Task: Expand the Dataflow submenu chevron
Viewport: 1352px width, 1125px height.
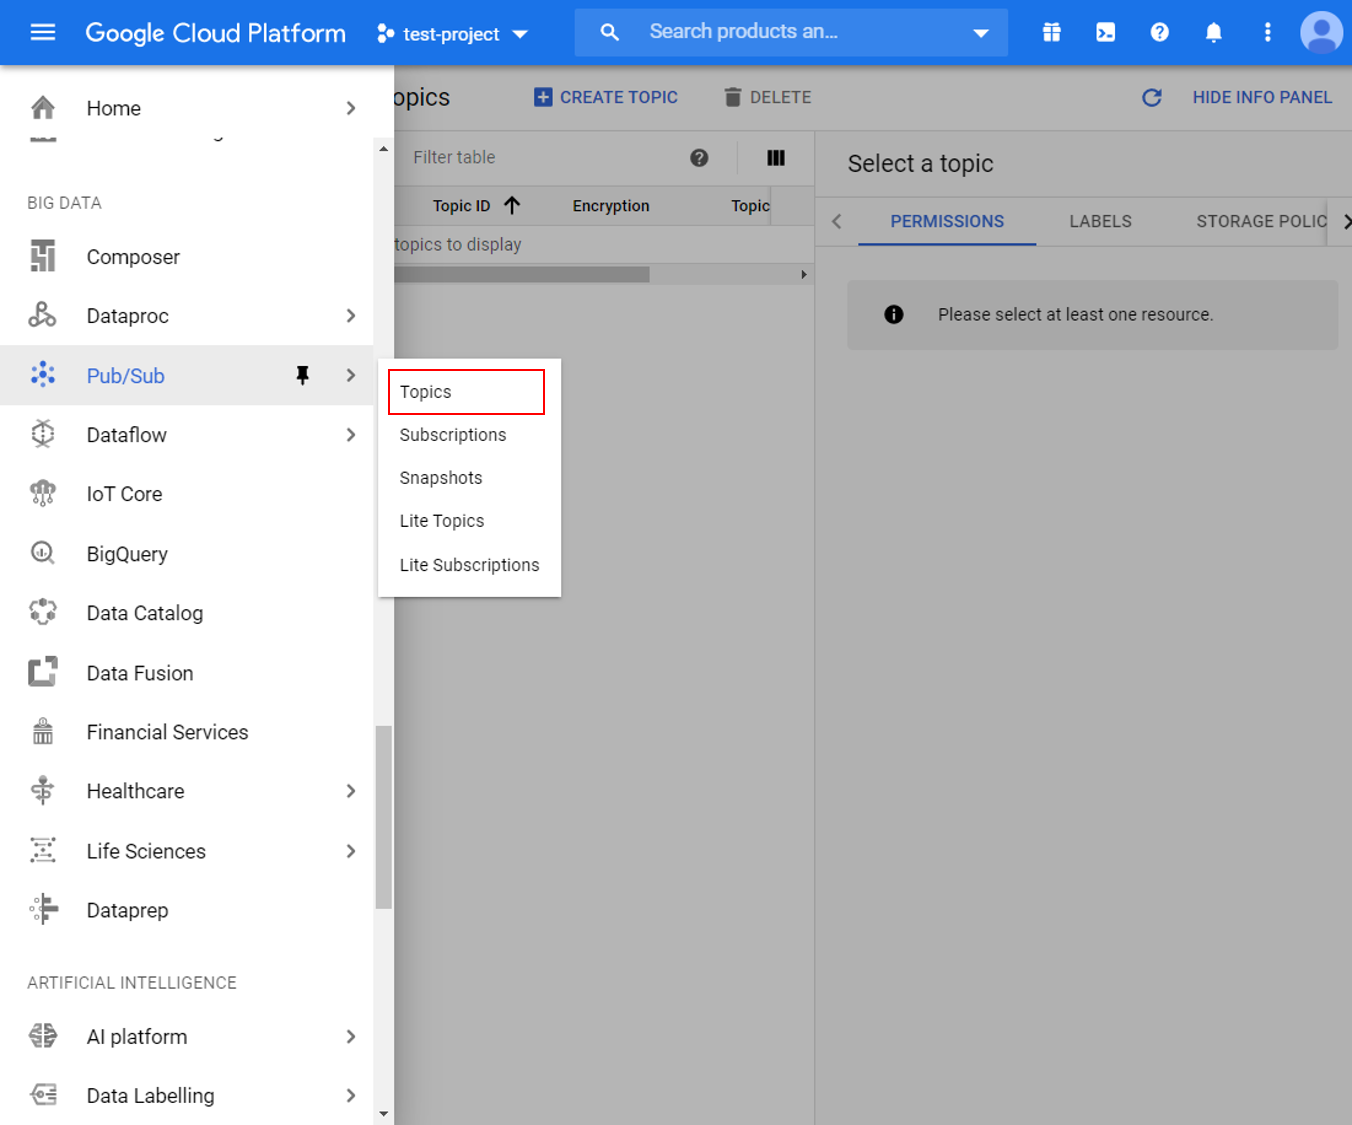Action: [x=351, y=434]
